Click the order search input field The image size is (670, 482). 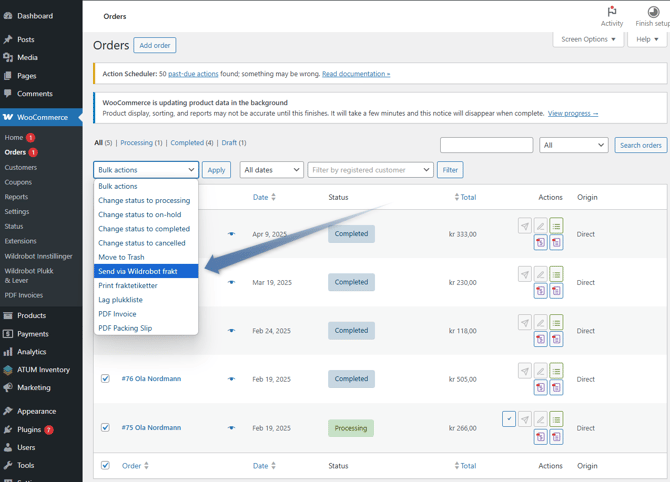click(x=487, y=145)
